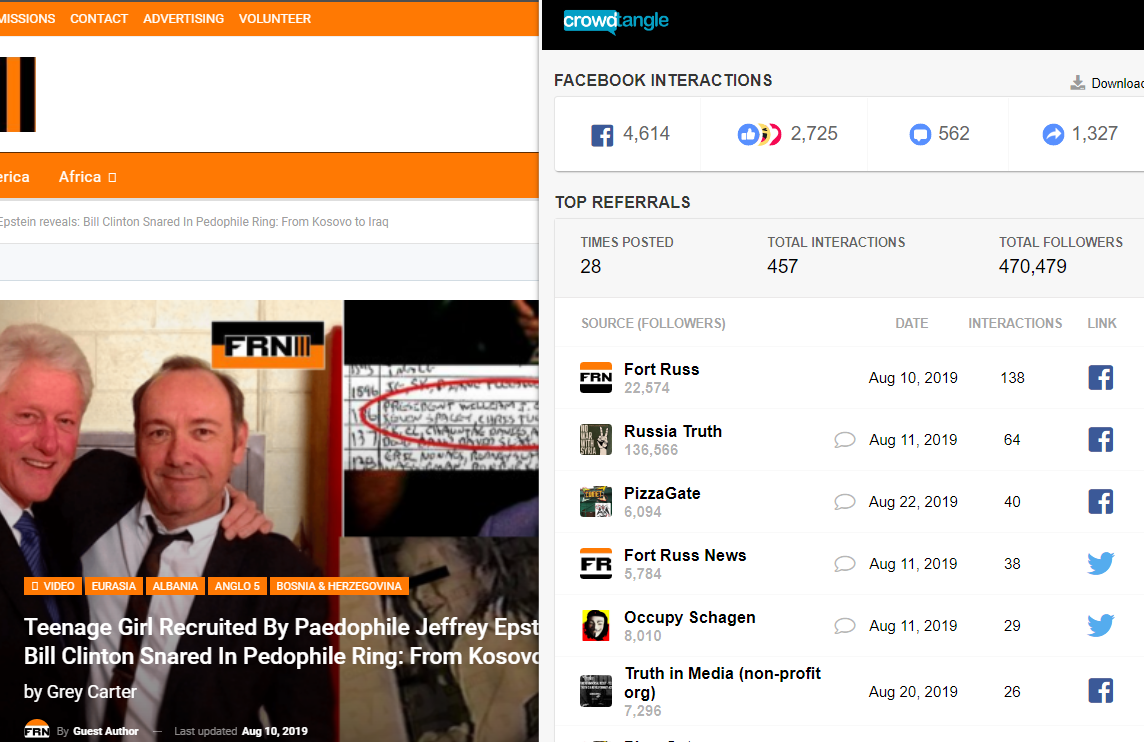
Task: Open the ADVERTISING menu item
Action: click(183, 19)
